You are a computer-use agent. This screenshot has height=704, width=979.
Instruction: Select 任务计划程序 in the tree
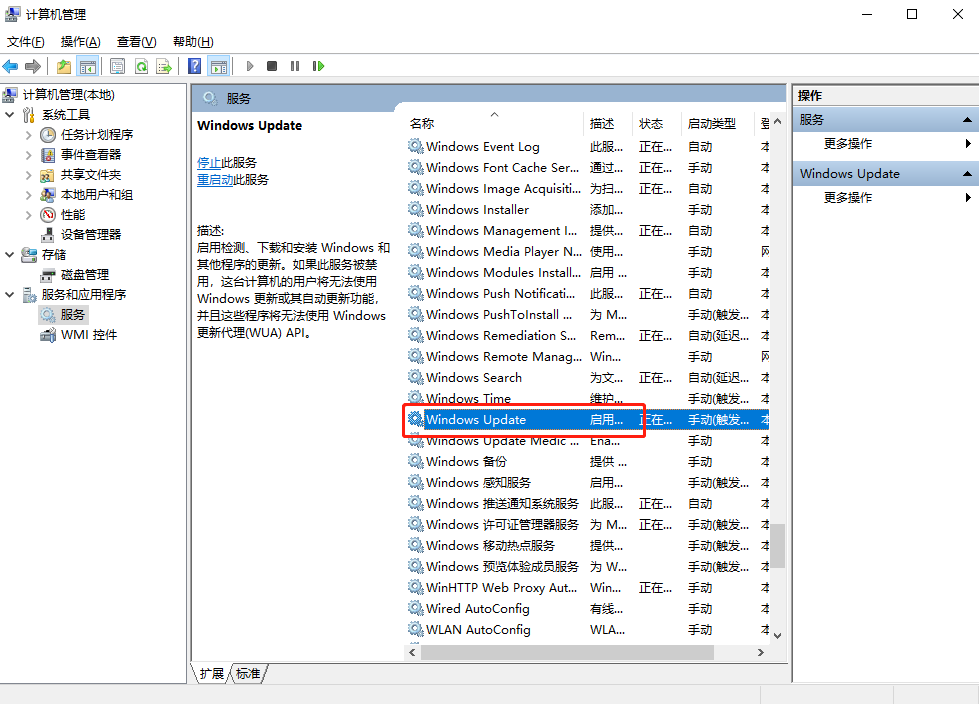point(97,135)
